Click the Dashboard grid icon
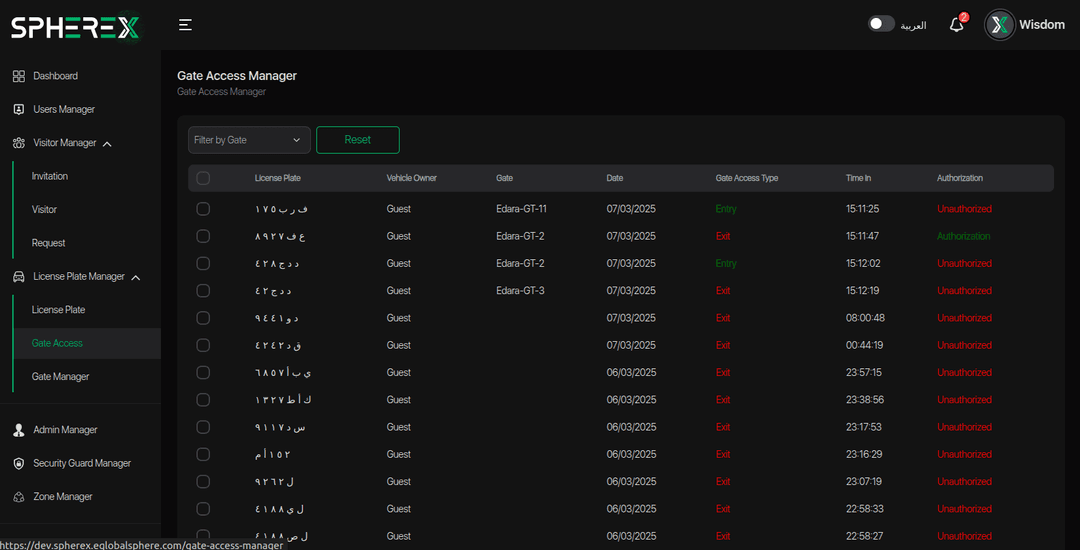Viewport: 1080px width, 550px height. coord(18,76)
